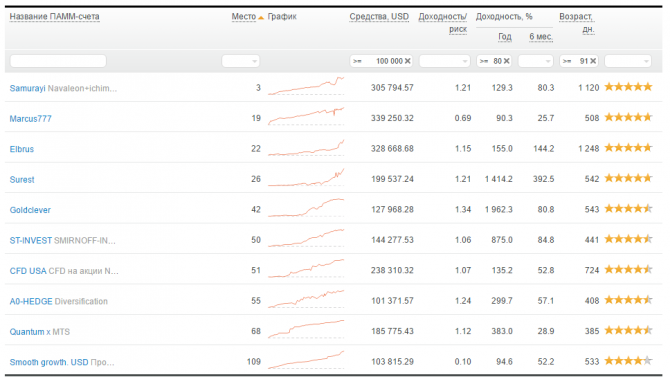Click Samurayi star rating
670x377 pixels.
(x=628, y=87)
